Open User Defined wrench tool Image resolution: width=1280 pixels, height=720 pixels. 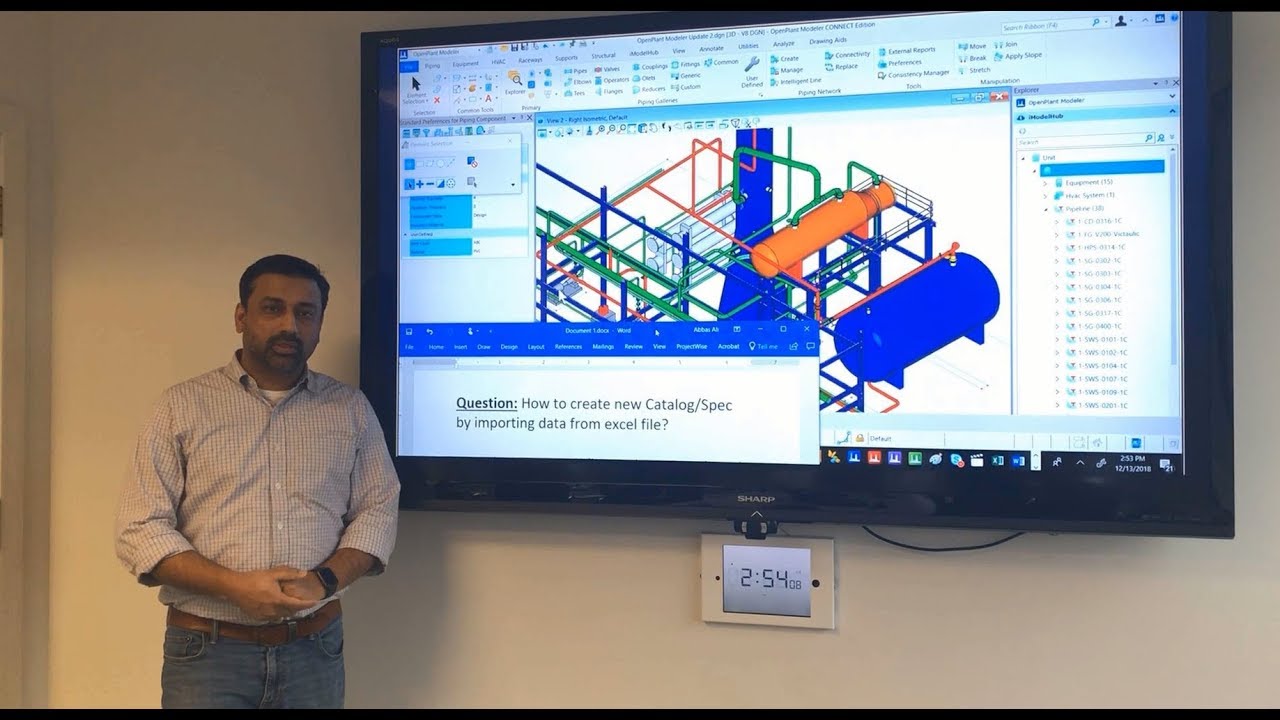[x=752, y=71]
